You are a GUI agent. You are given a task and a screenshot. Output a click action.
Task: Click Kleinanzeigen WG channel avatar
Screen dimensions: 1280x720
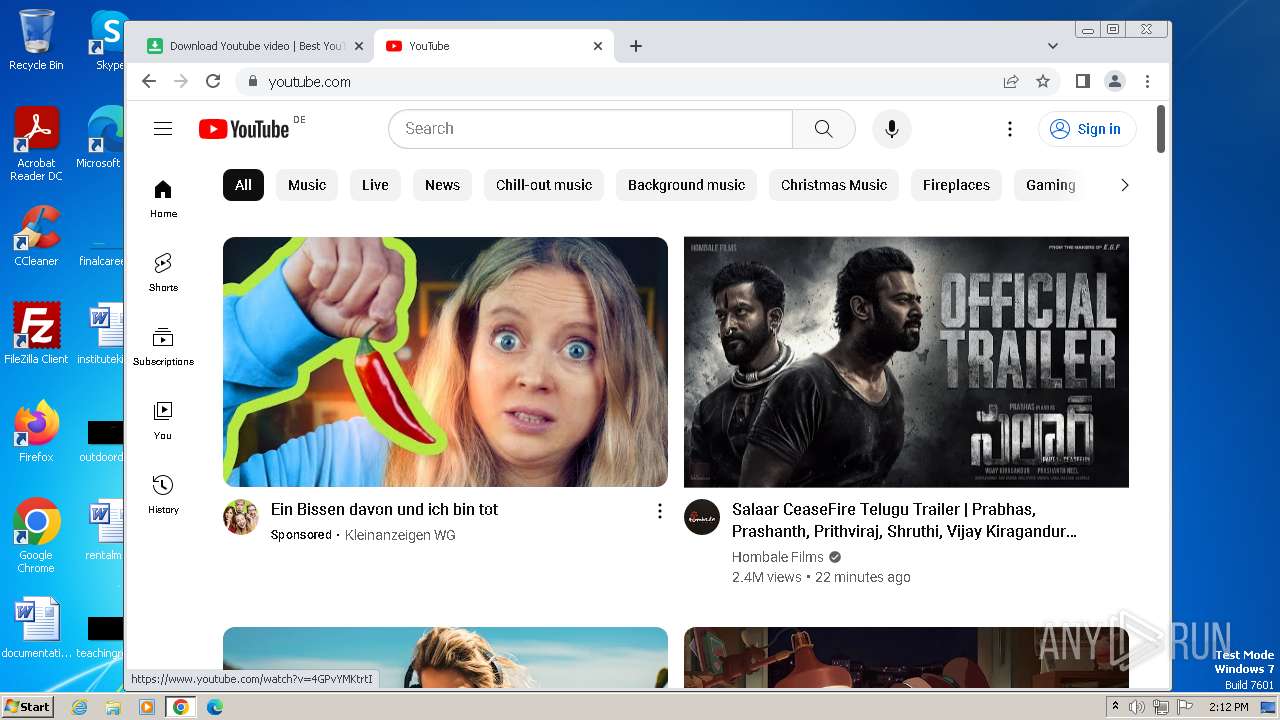(241, 517)
